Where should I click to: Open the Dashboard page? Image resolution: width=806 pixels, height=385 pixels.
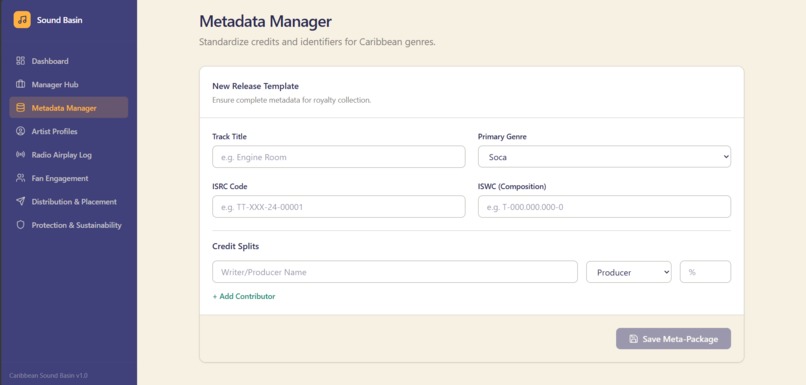(x=68, y=61)
